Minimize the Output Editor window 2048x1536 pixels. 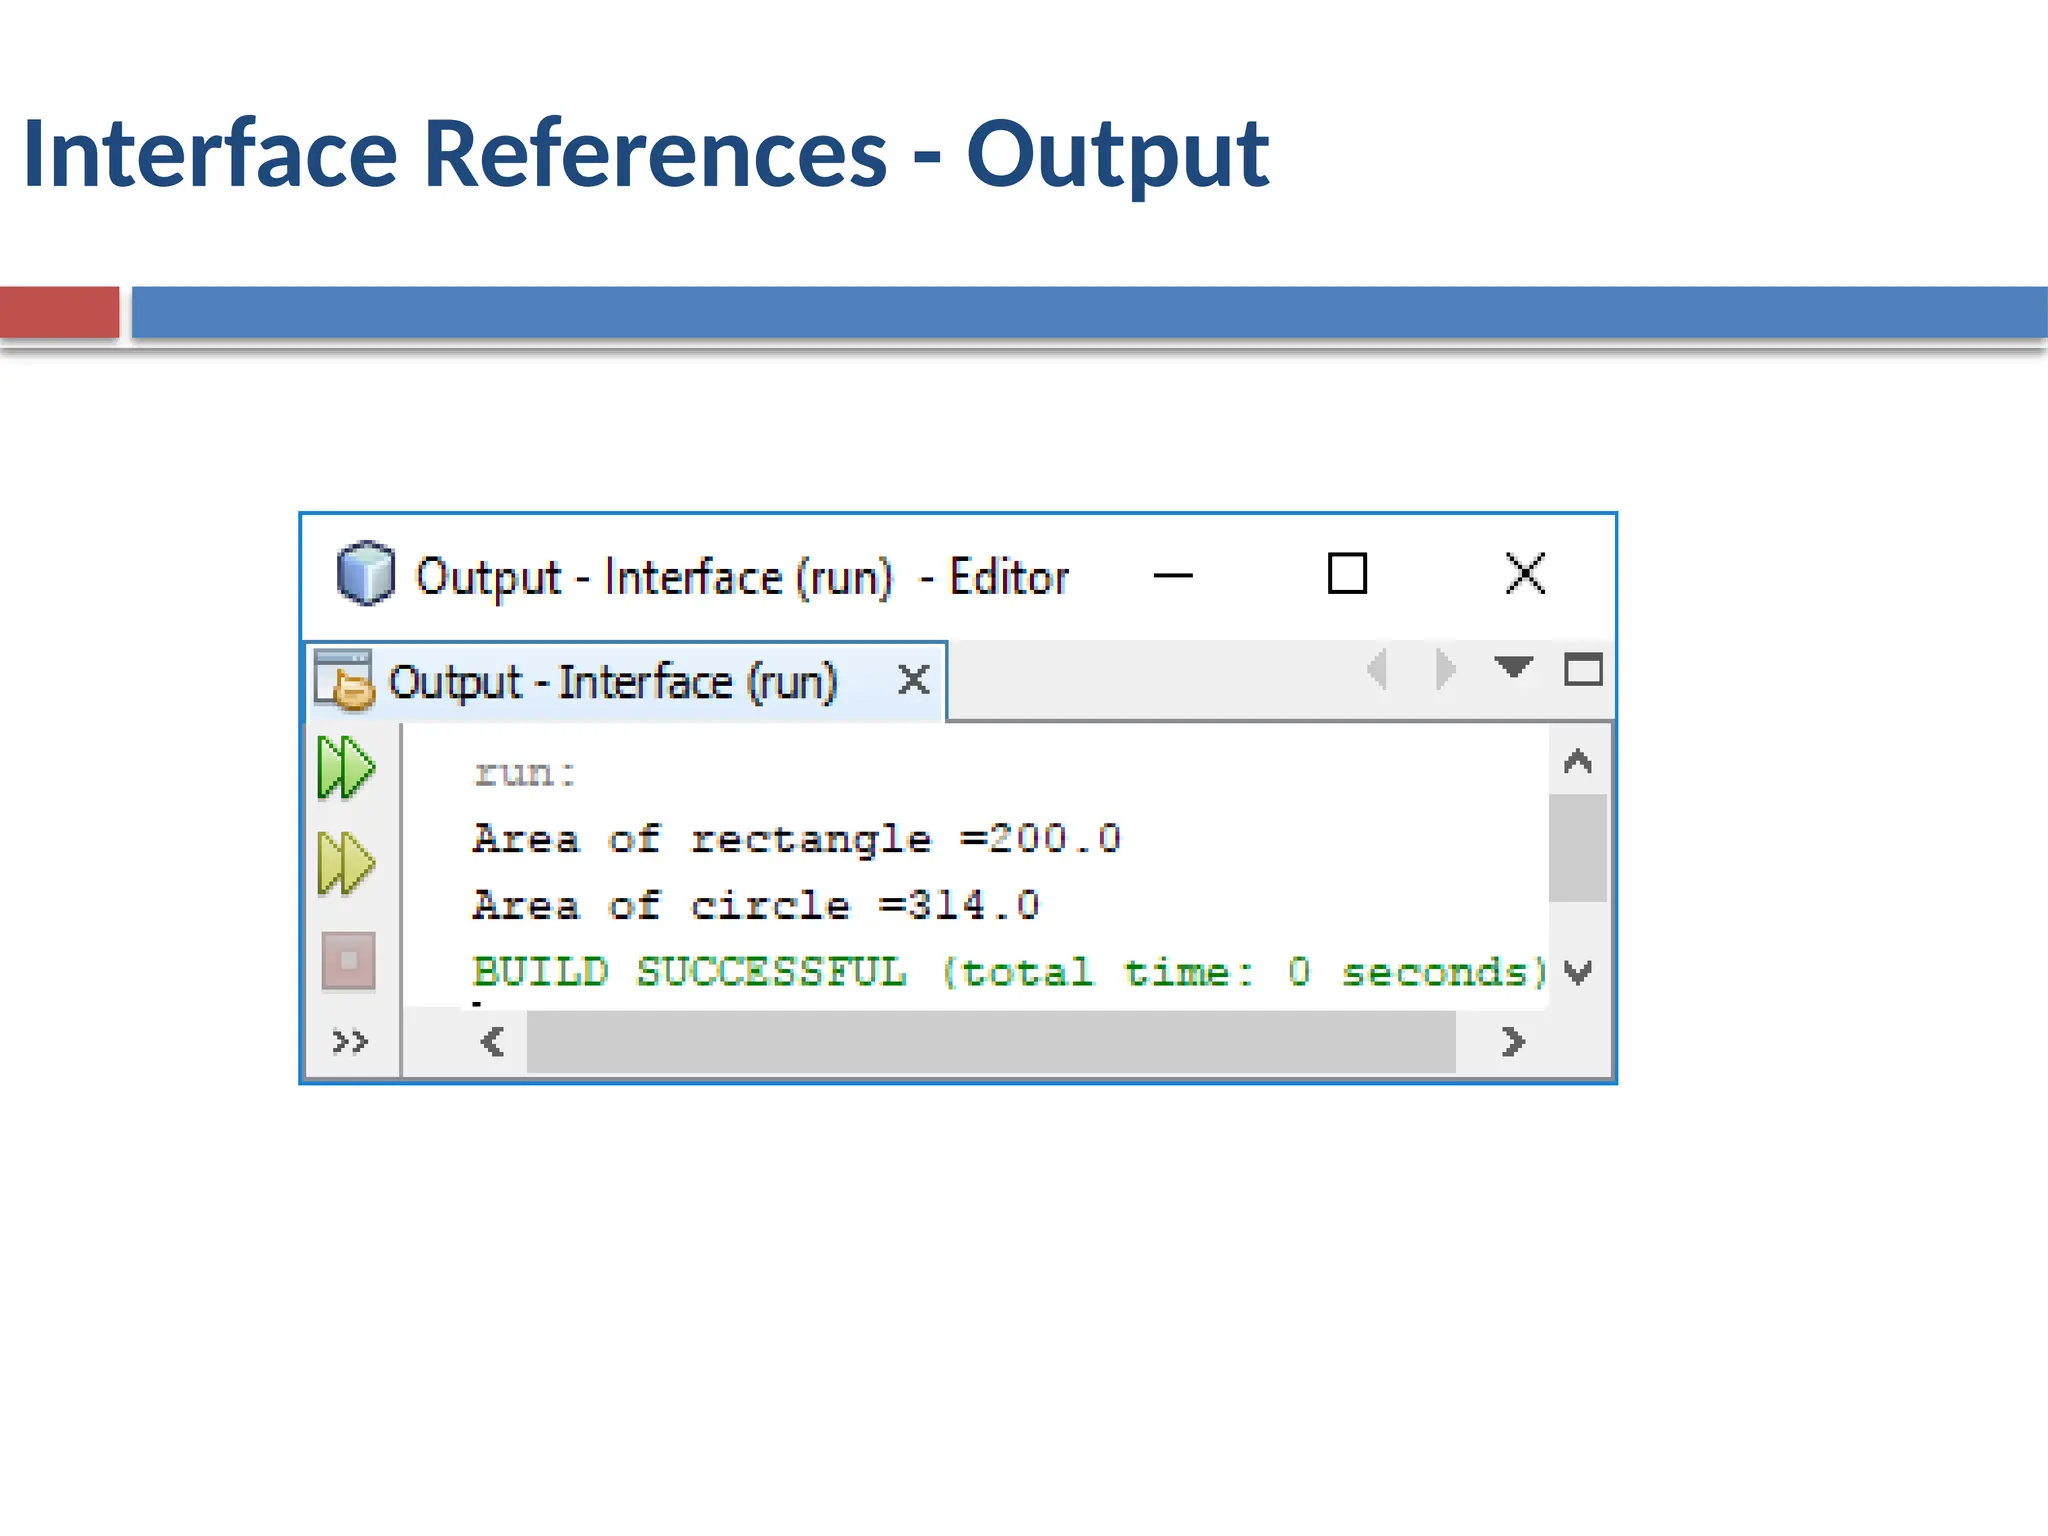[1173, 575]
